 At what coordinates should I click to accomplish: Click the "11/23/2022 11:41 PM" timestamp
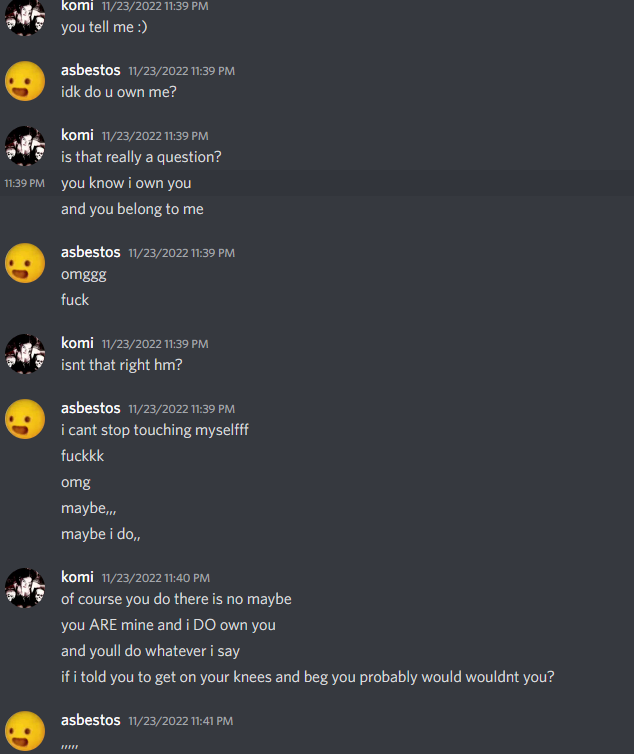coord(181,721)
